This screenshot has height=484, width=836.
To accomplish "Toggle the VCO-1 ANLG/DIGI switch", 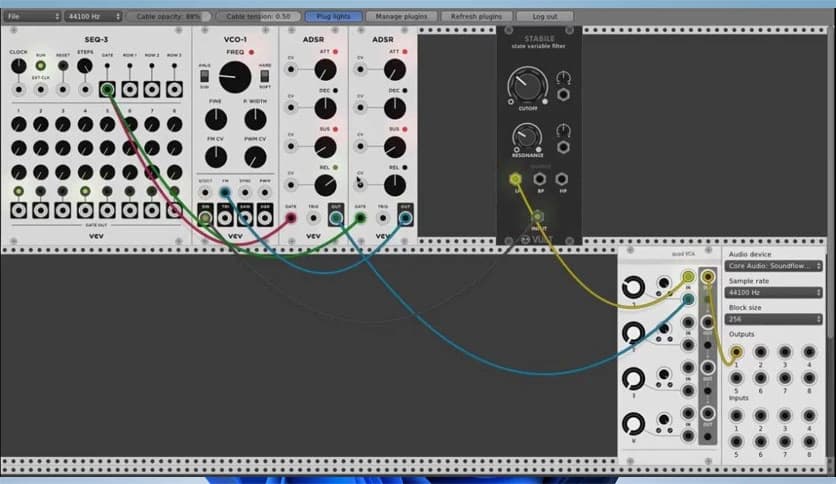I will click(x=204, y=73).
